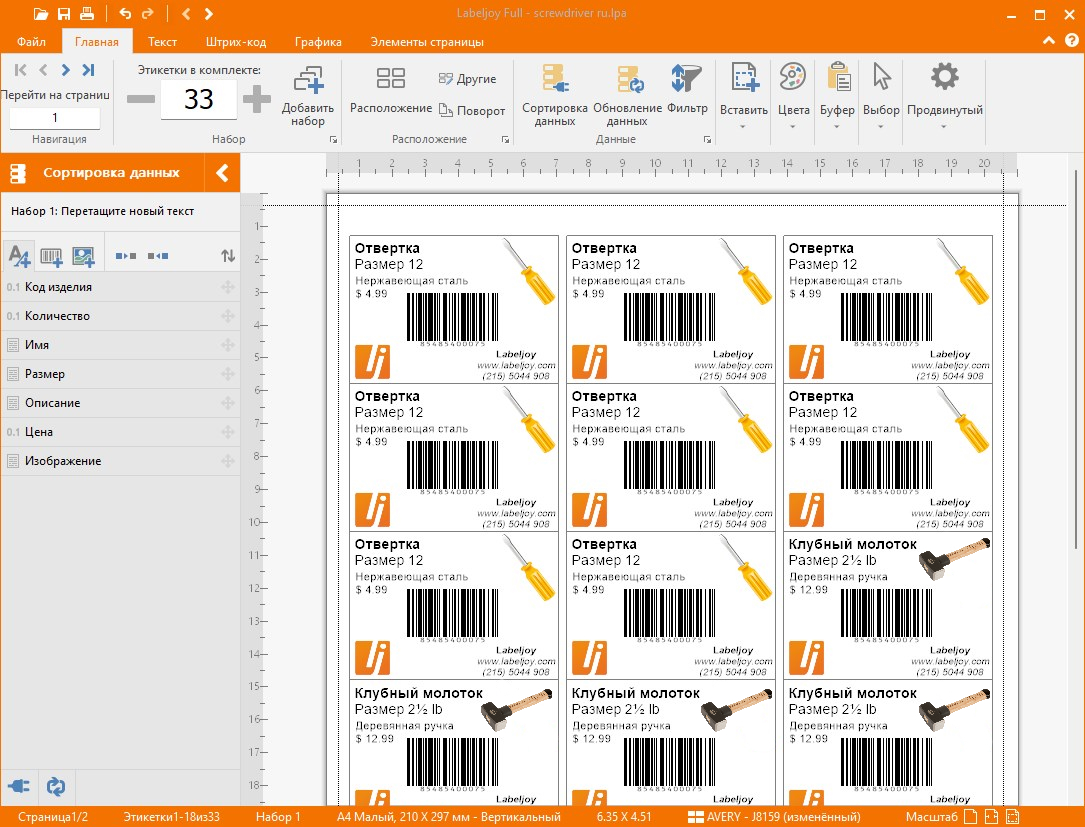1085x827 pixels.
Task: Expand the Данные group dialog launcher
Action: pyautogui.click(x=707, y=140)
